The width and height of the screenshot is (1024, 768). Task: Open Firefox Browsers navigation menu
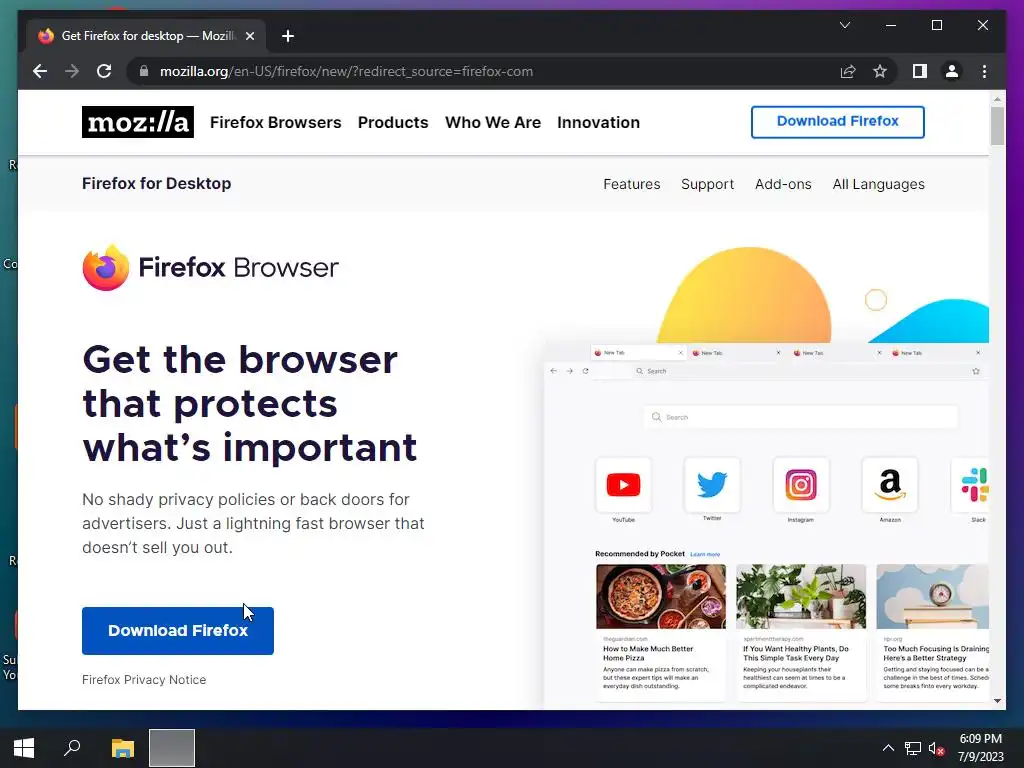click(276, 122)
